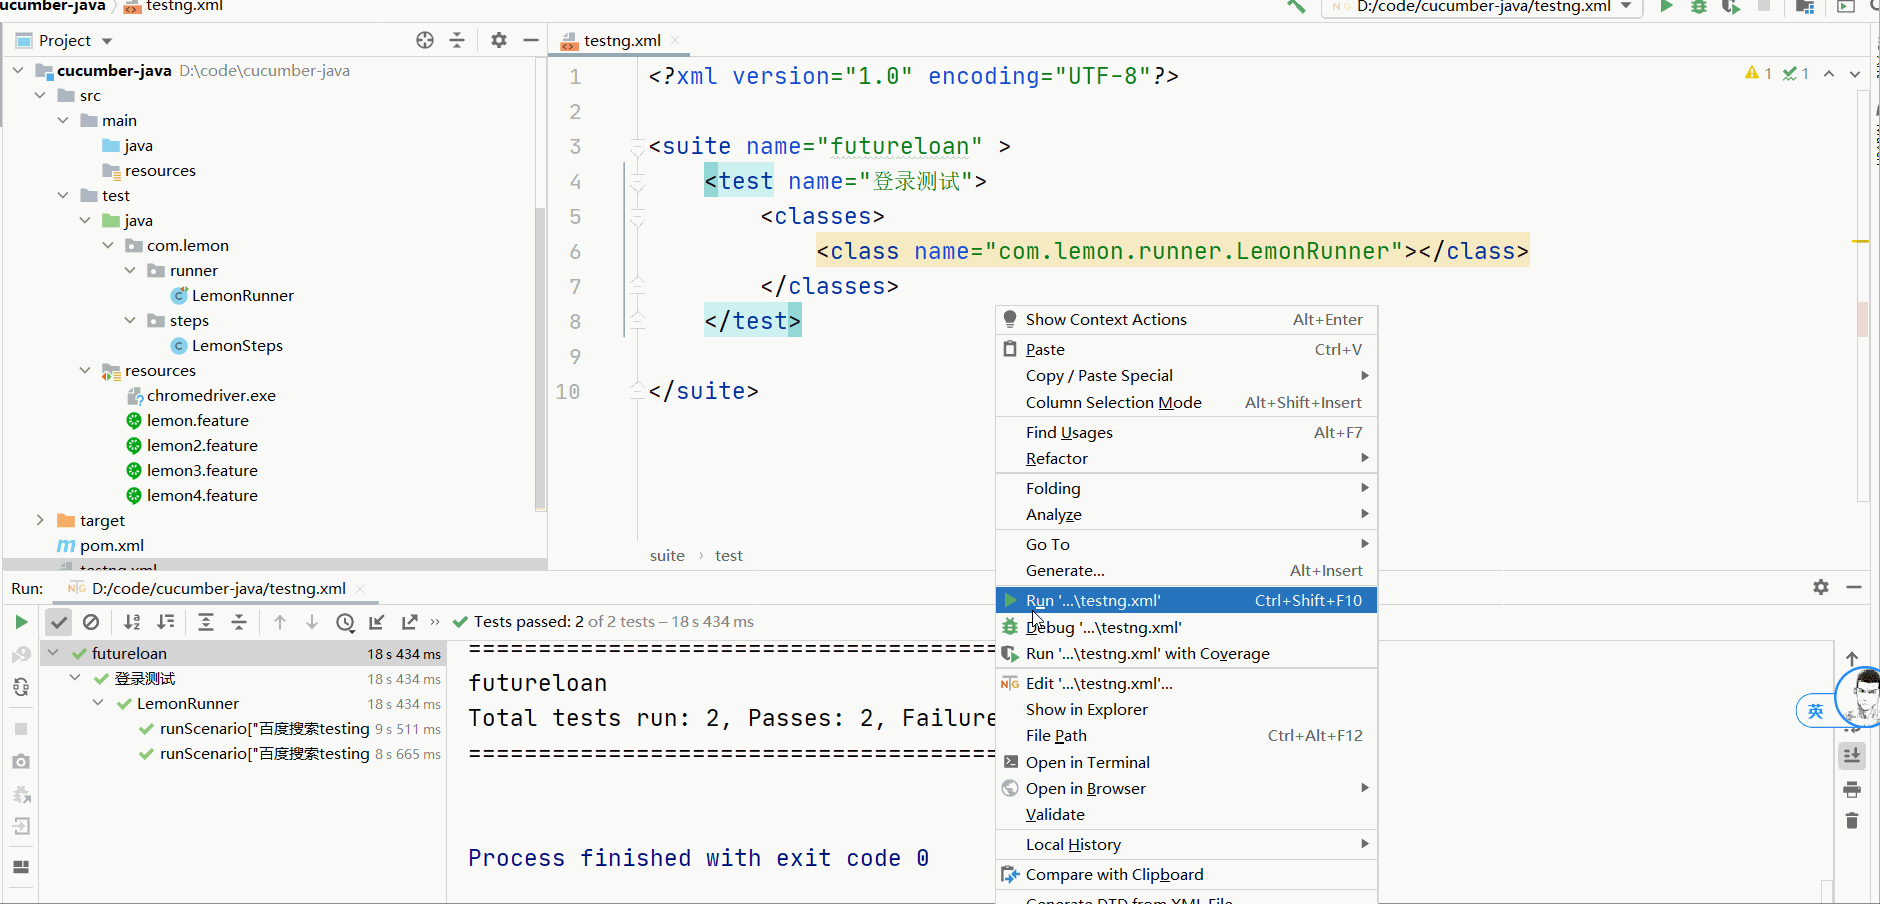
Task: Click the Build project hammer icon
Action: click(x=1296, y=6)
